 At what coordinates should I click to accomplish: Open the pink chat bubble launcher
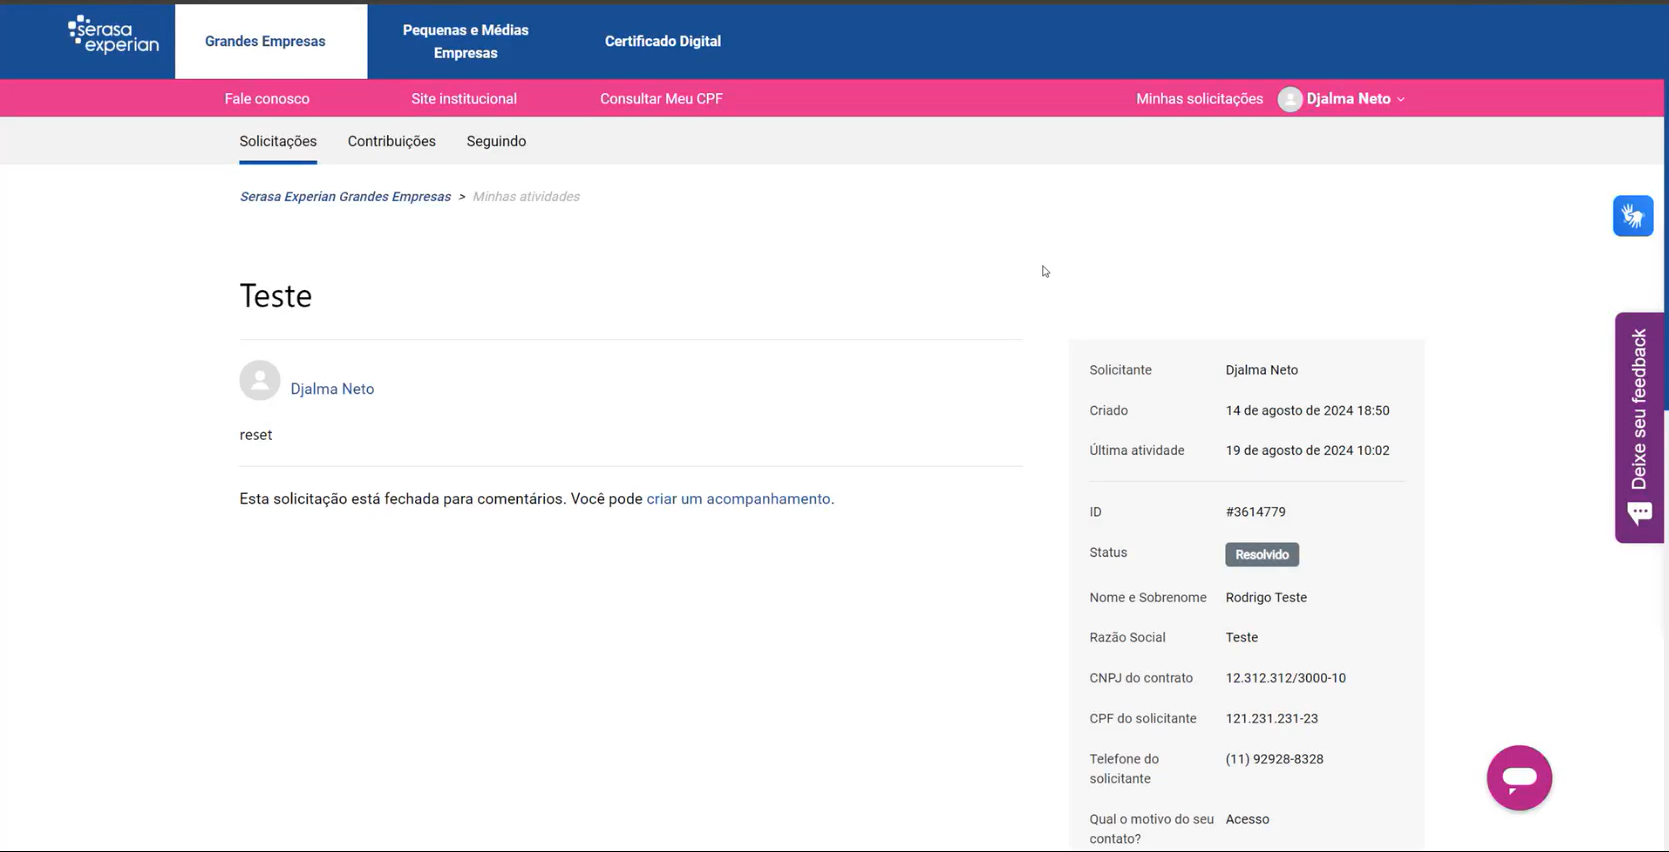click(x=1518, y=778)
